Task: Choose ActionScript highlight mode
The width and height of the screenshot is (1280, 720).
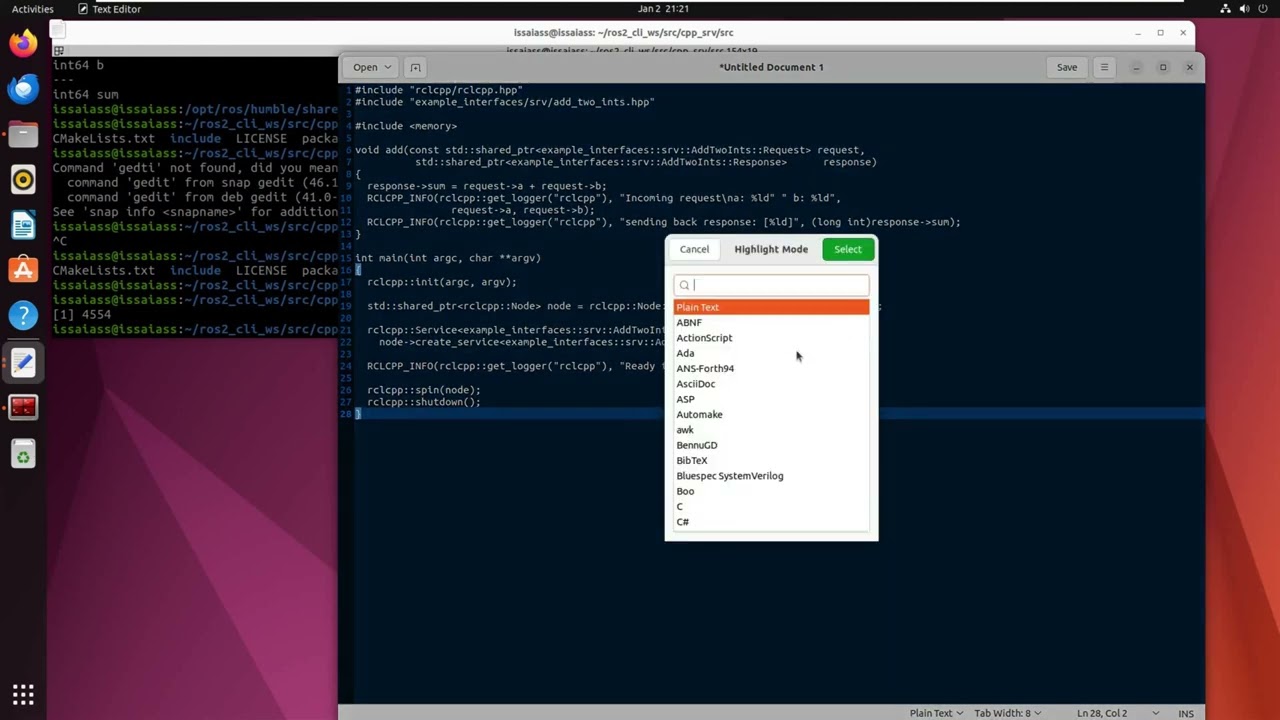Action: point(771,338)
